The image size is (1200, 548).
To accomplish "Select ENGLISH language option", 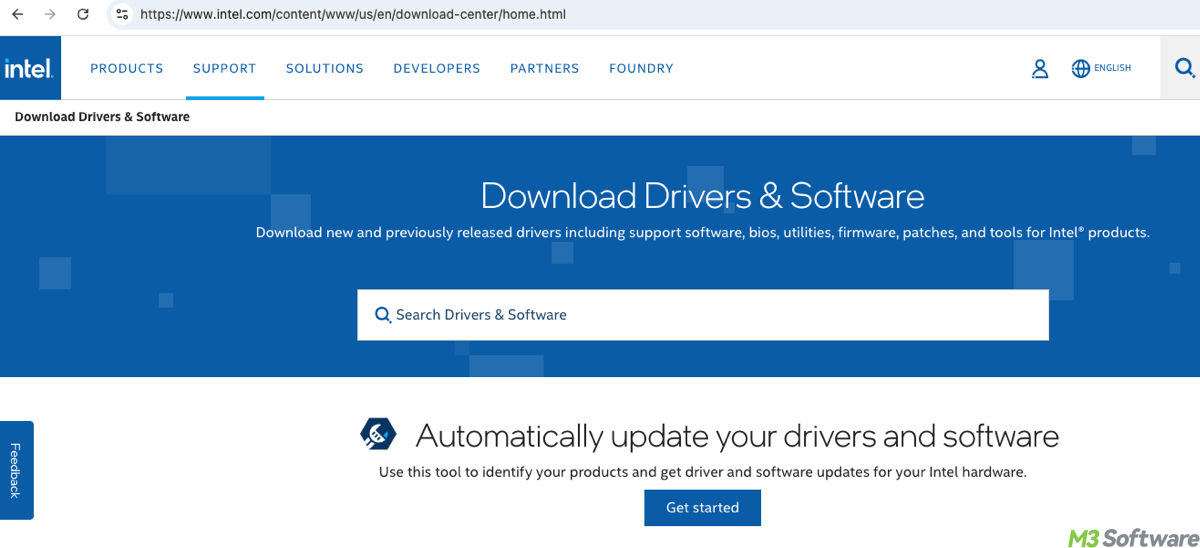I will point(1112,68).
